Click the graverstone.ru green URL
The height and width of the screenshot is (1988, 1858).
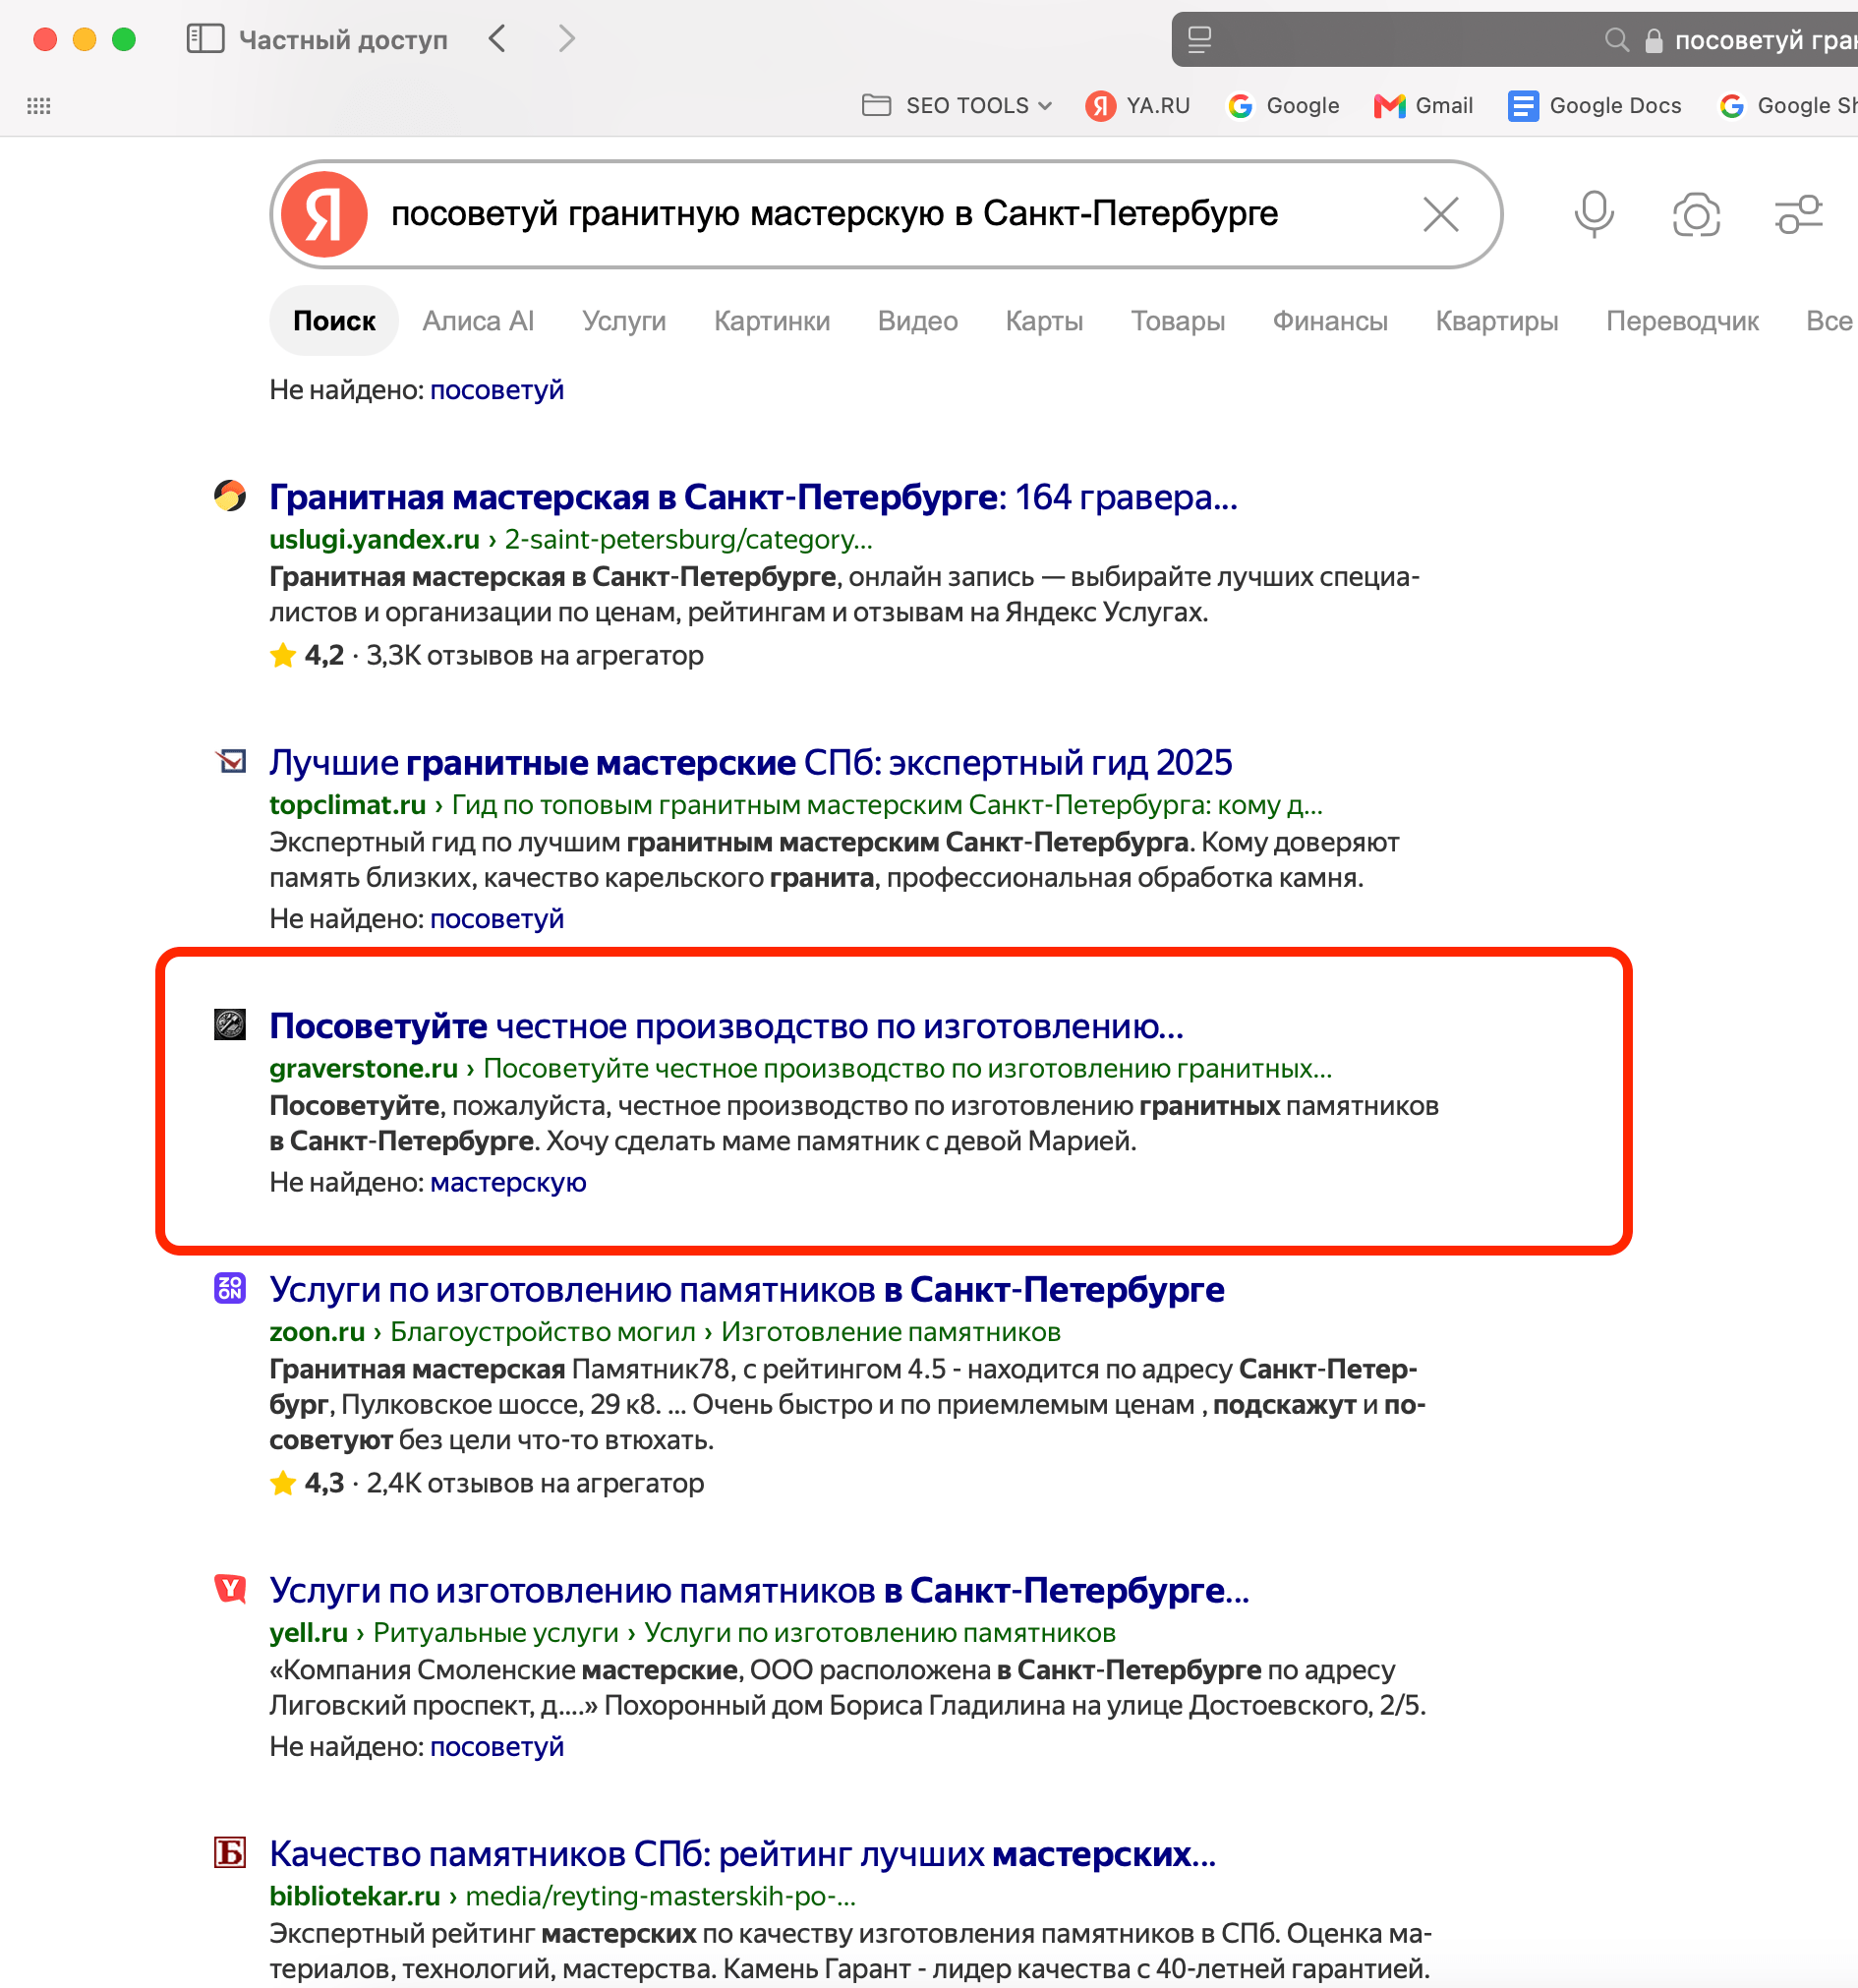(800, 1069)
